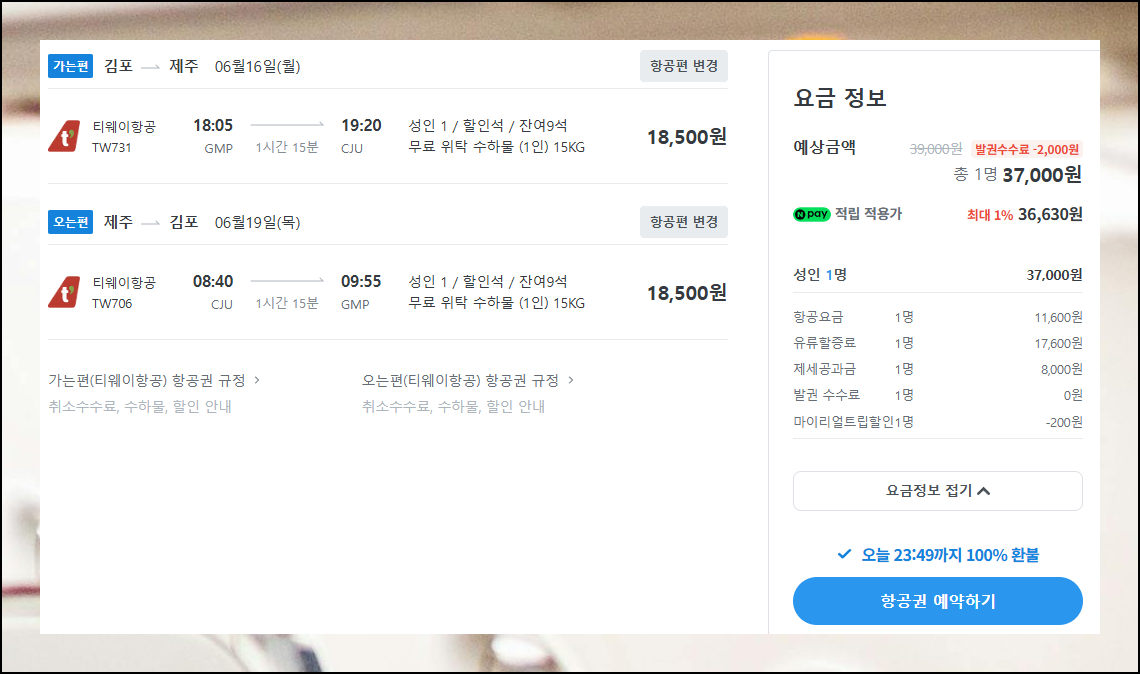Click TW731 baggage info 무료 위탁 수하물 15KG
The height and width of the screenshot is (674, 1140).
tap(497, 147)
